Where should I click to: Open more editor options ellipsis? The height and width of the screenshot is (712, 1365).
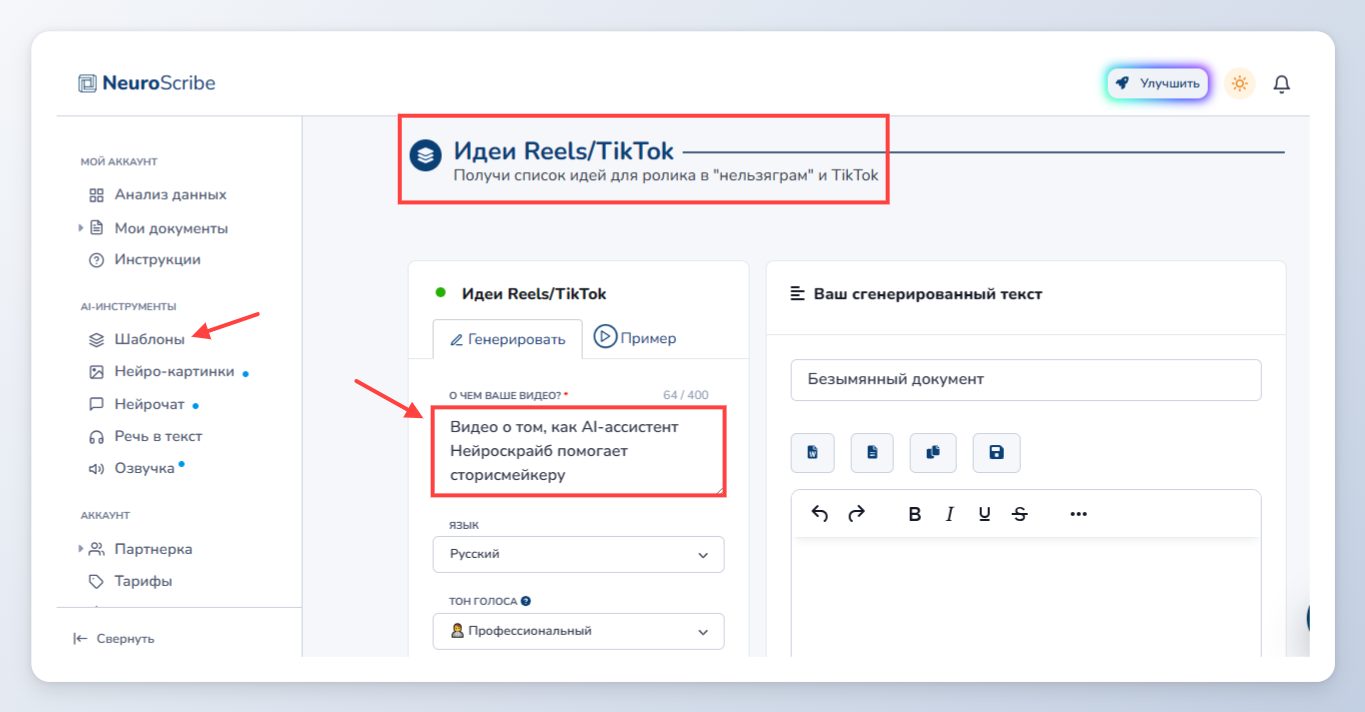click(1078, 514)
